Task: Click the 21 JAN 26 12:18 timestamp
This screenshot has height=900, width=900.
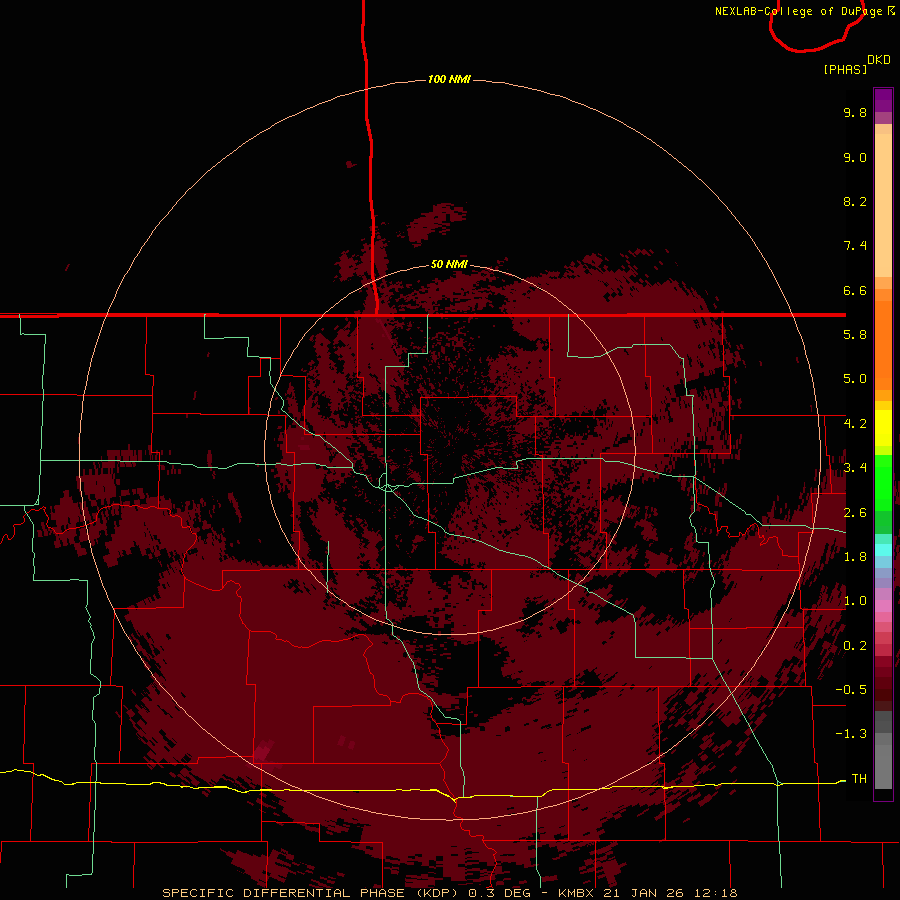Action: [x=670, y=893]
